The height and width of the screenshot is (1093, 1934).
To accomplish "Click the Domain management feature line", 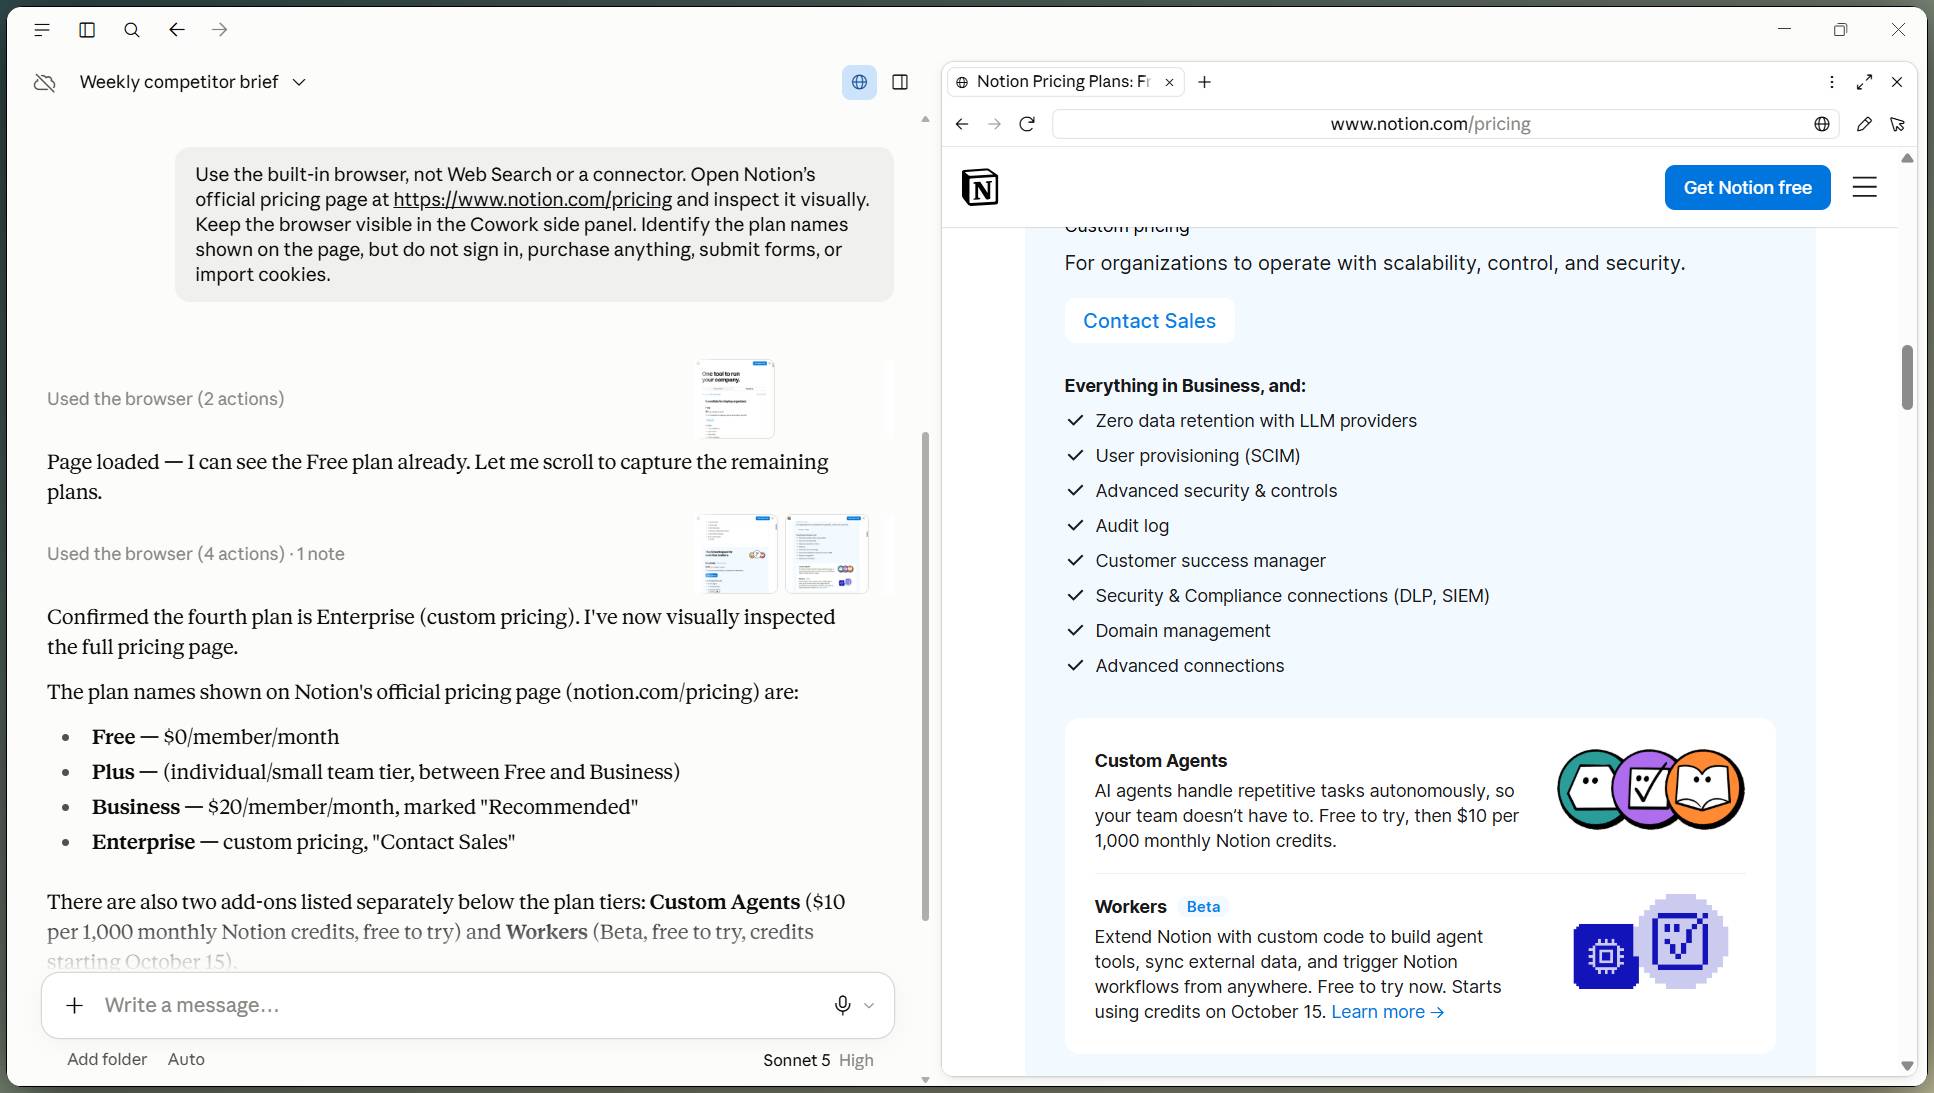I will pyautogui.click(x=1182, y=631).
